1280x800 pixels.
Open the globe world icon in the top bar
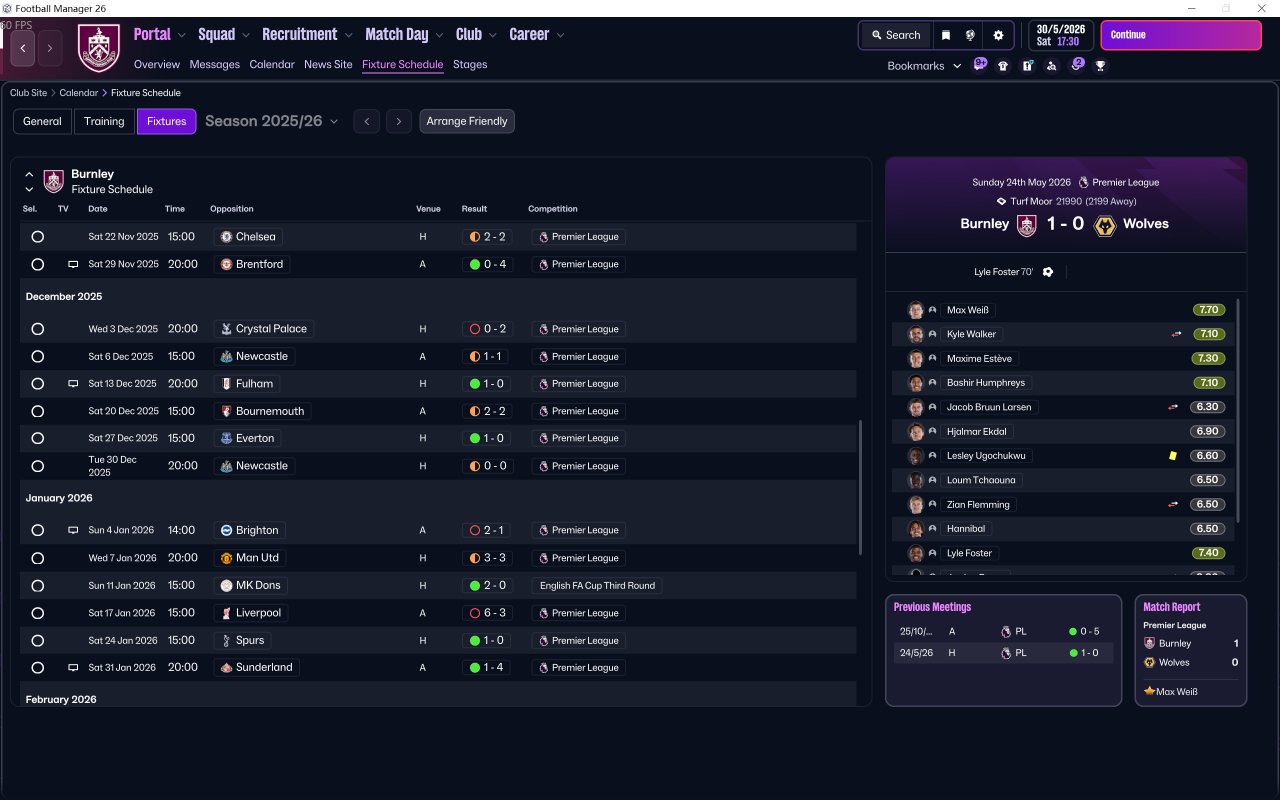[970, 35]
